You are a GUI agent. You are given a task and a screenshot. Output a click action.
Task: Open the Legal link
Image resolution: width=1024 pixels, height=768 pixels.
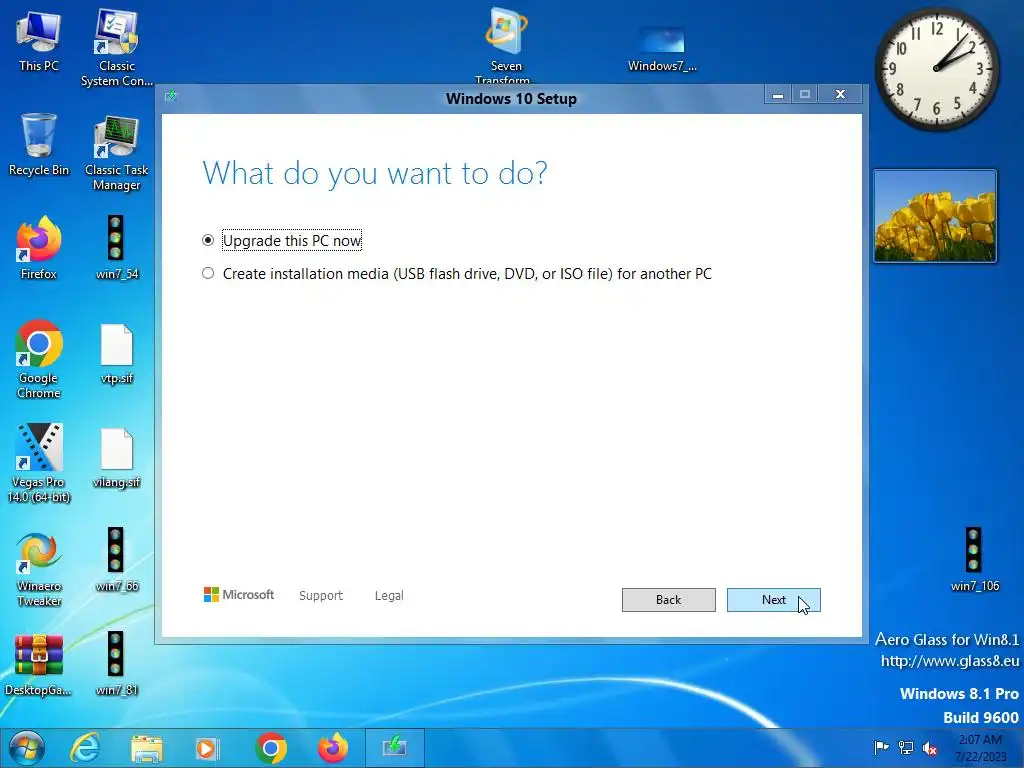389,596
